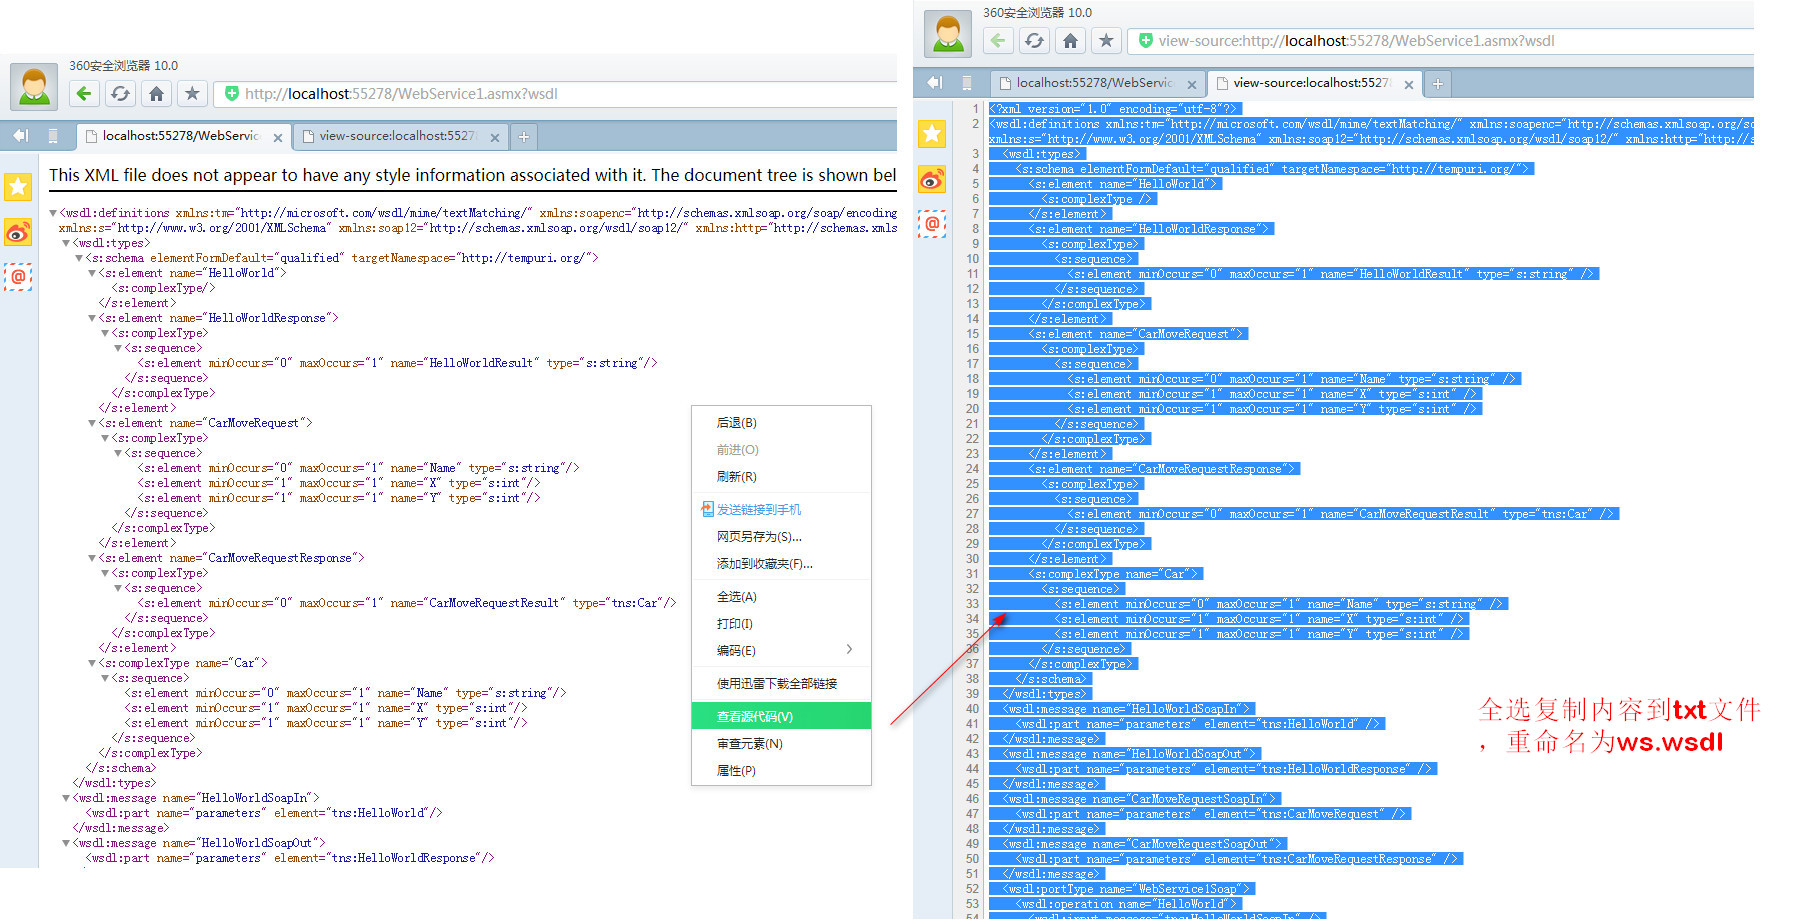Click the mobile device icon at the sidebar top
This screenshot has height=920, width=1793.
click(53, 136)
